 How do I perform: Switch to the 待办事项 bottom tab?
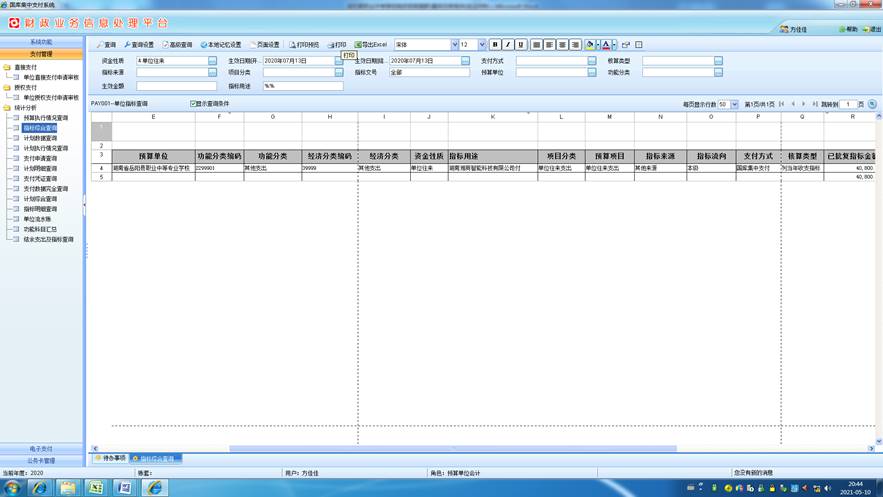(111, 458)
